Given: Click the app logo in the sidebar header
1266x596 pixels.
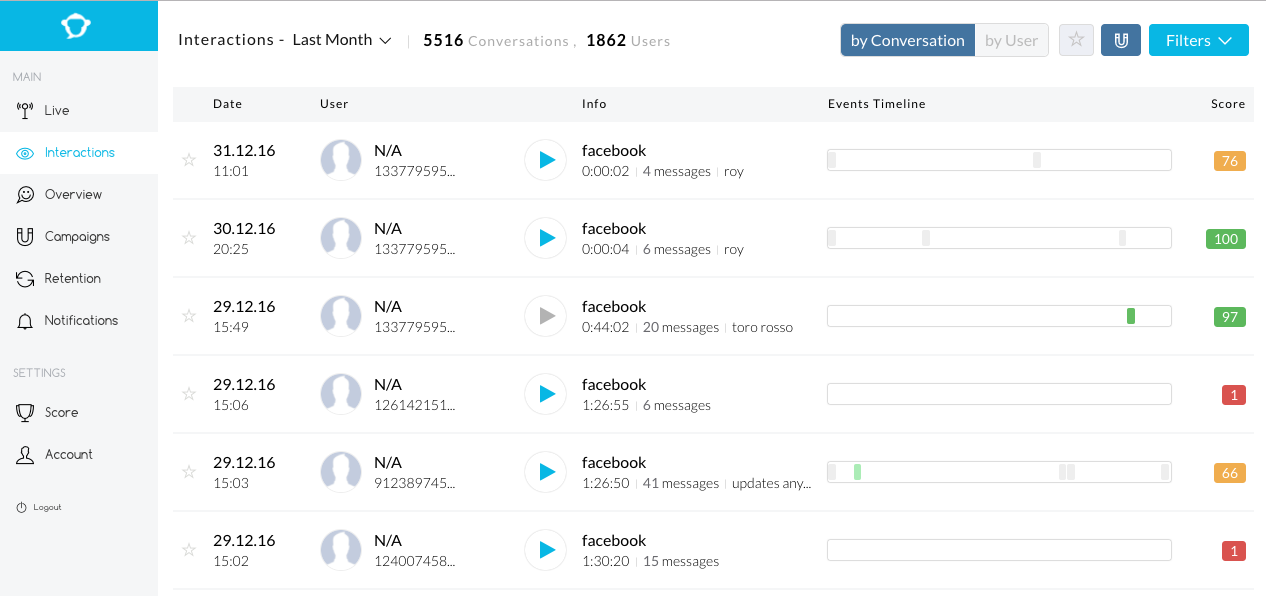Looking at the screenshot, I should pos(76,26).
